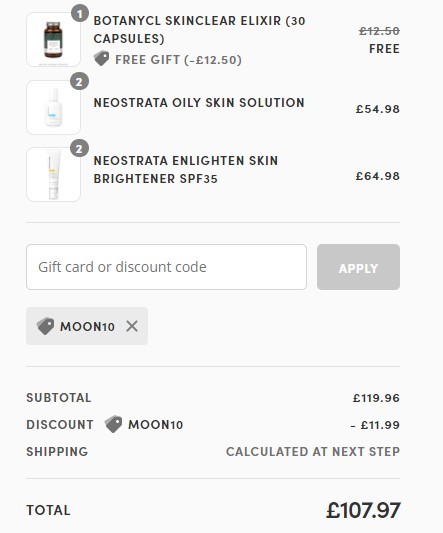443x533 pixels.
Task: Click the Botanycl Skinclear Elixir product name
Action: tap(199, 30)
